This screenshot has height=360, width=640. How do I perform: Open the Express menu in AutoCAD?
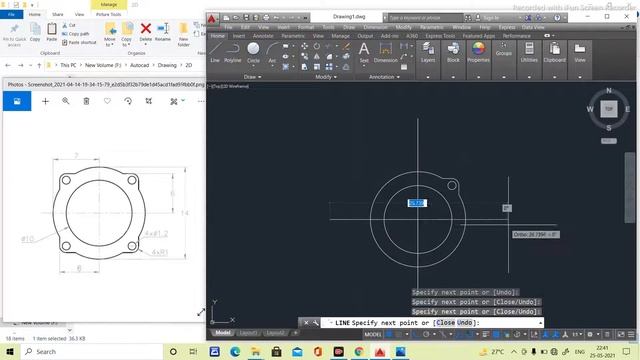[507, 27]
